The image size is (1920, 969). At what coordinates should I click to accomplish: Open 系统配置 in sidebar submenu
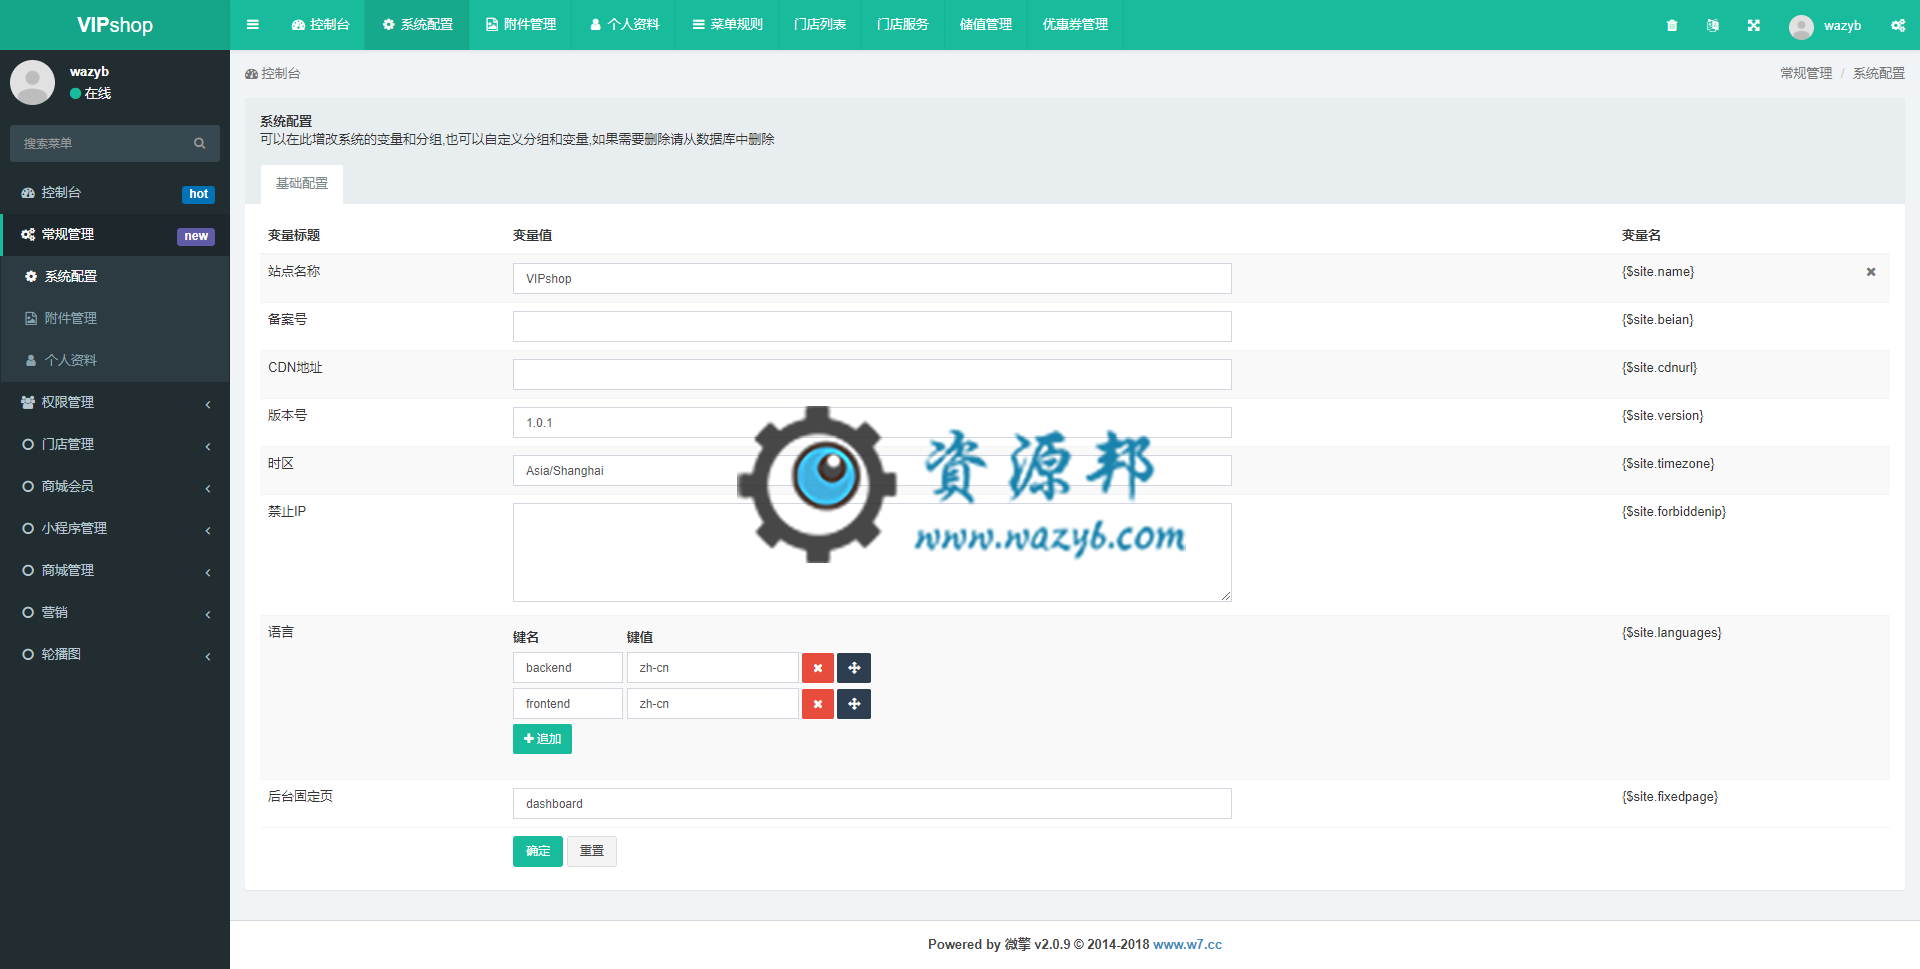tap(115, 277)
